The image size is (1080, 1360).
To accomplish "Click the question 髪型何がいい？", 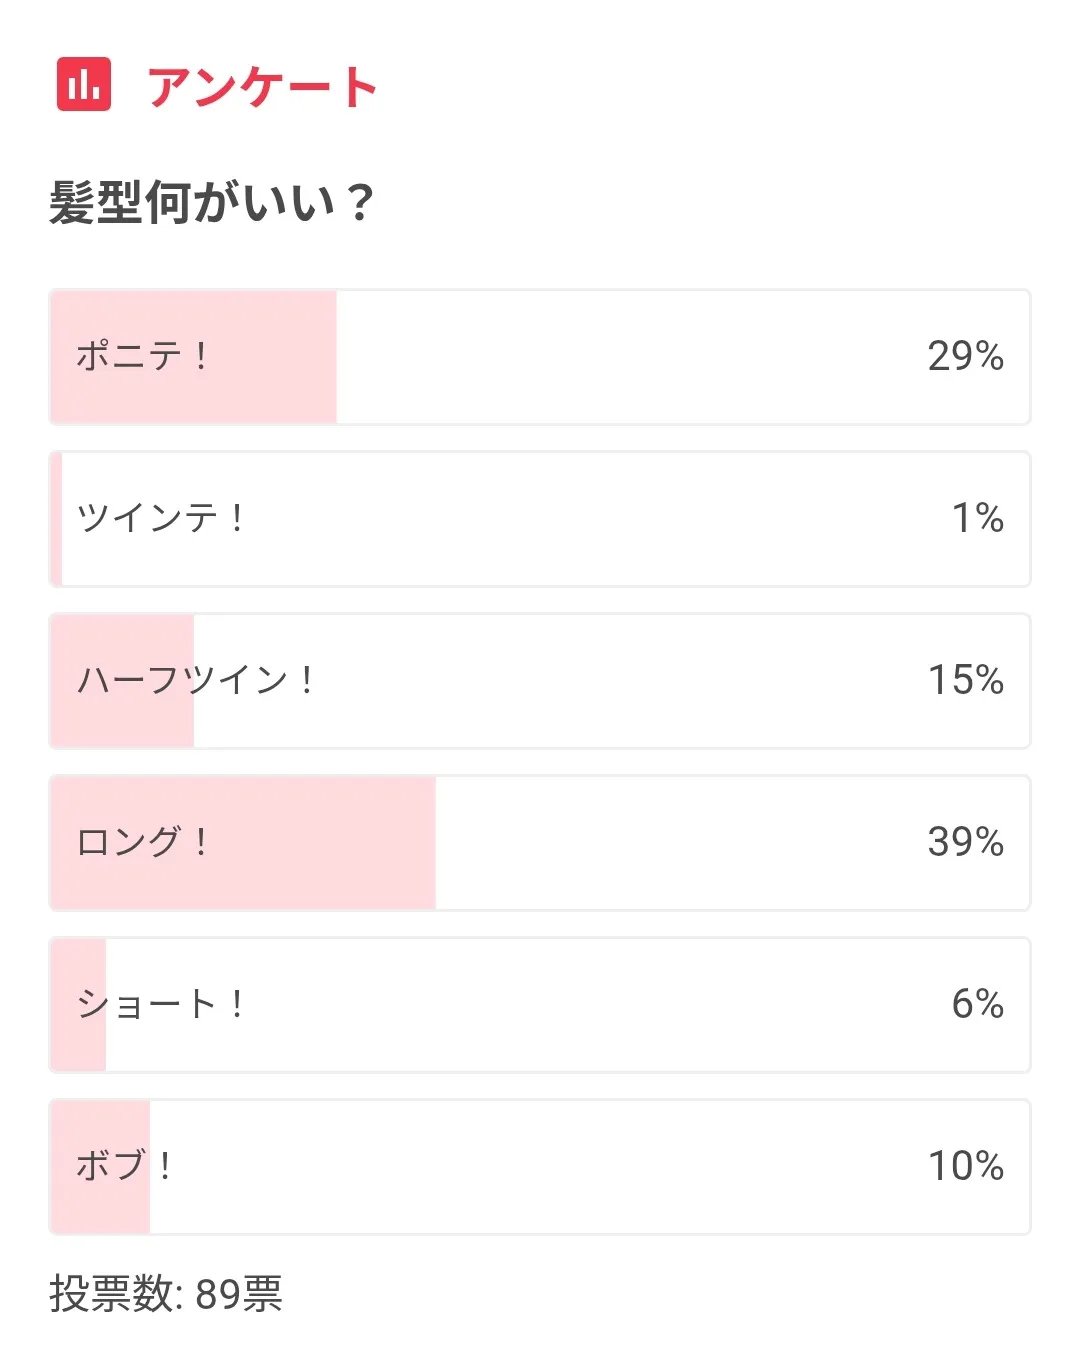I will pyautogui.click(x=211, y=202).
